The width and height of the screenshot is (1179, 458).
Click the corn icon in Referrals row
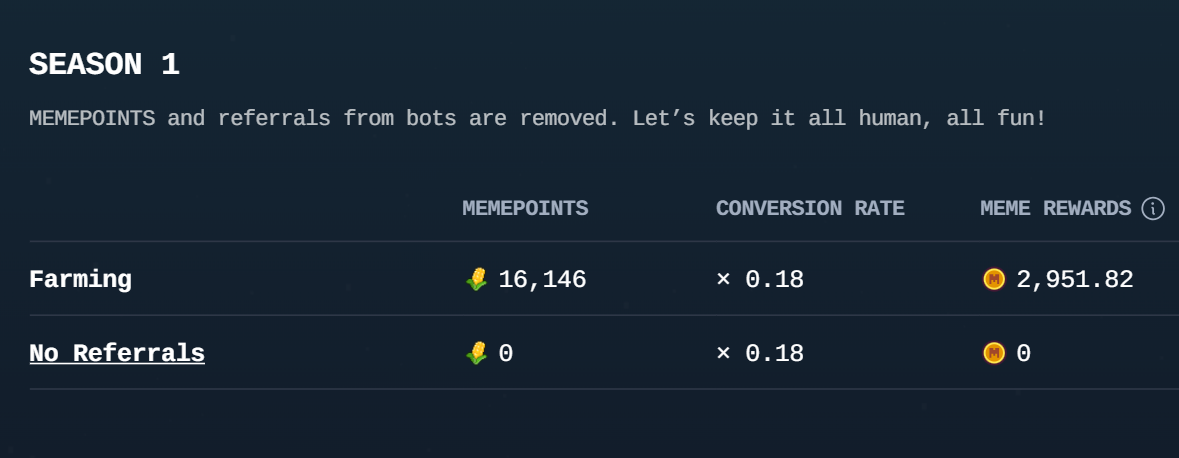477,353
